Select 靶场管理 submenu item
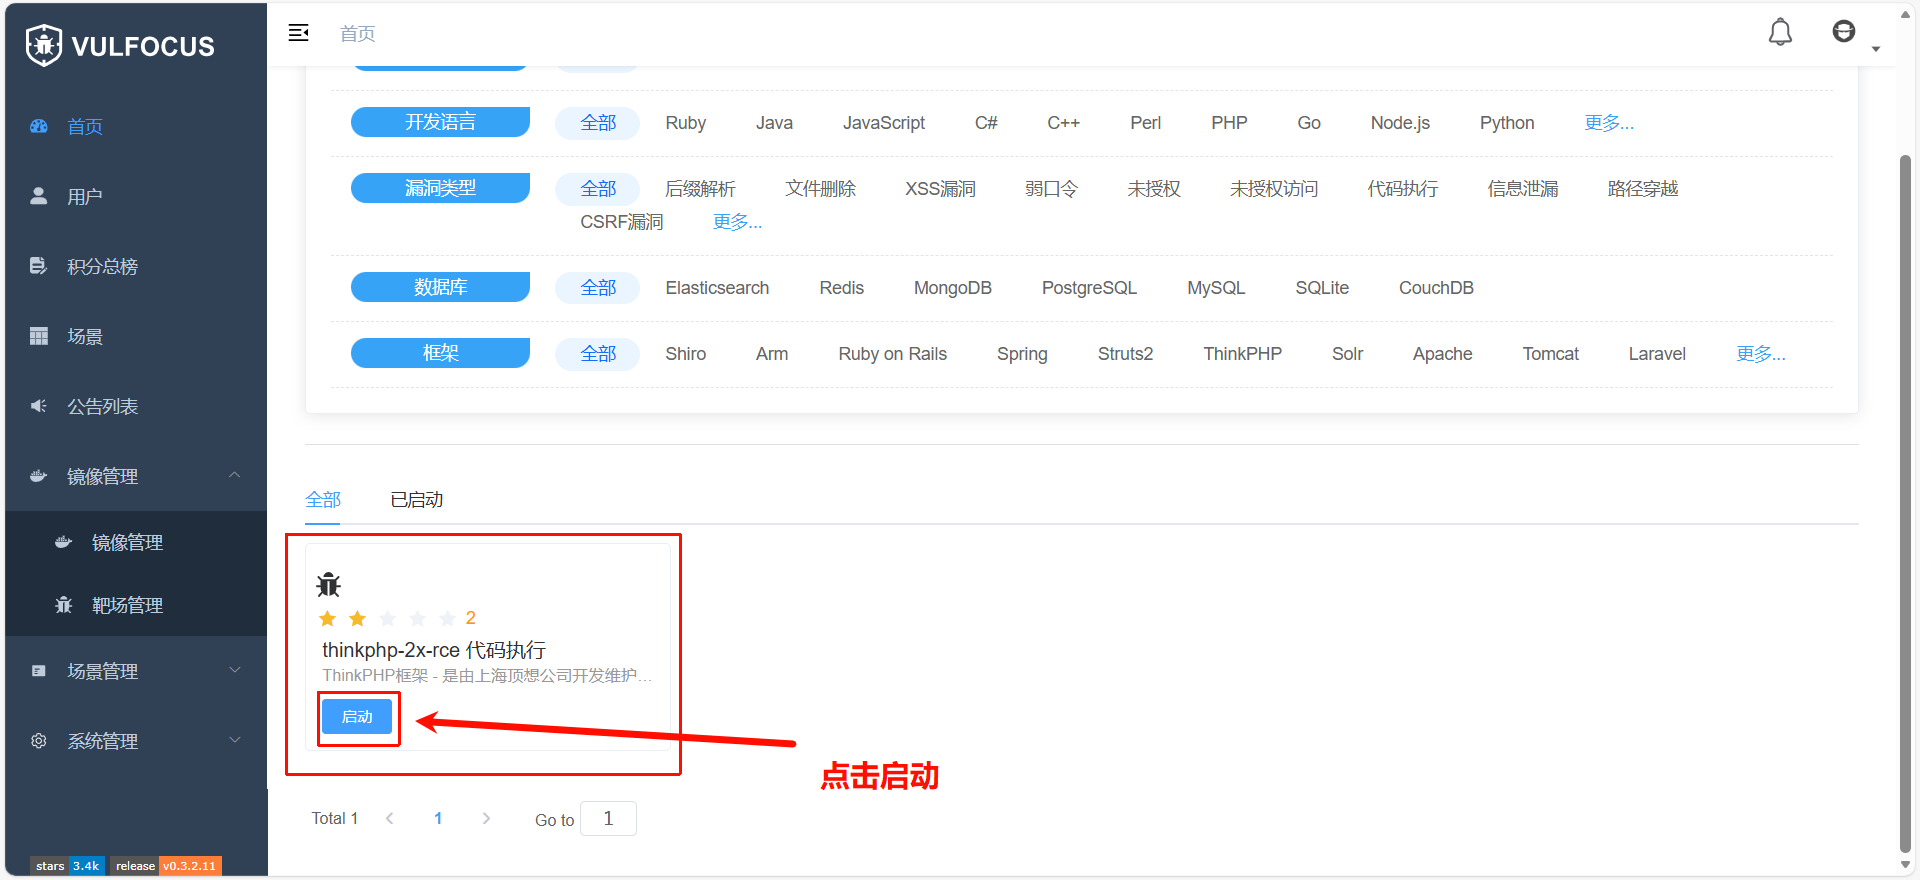Image resolution: width=1920 pixels, height=880 pixels. pos(127,606)
